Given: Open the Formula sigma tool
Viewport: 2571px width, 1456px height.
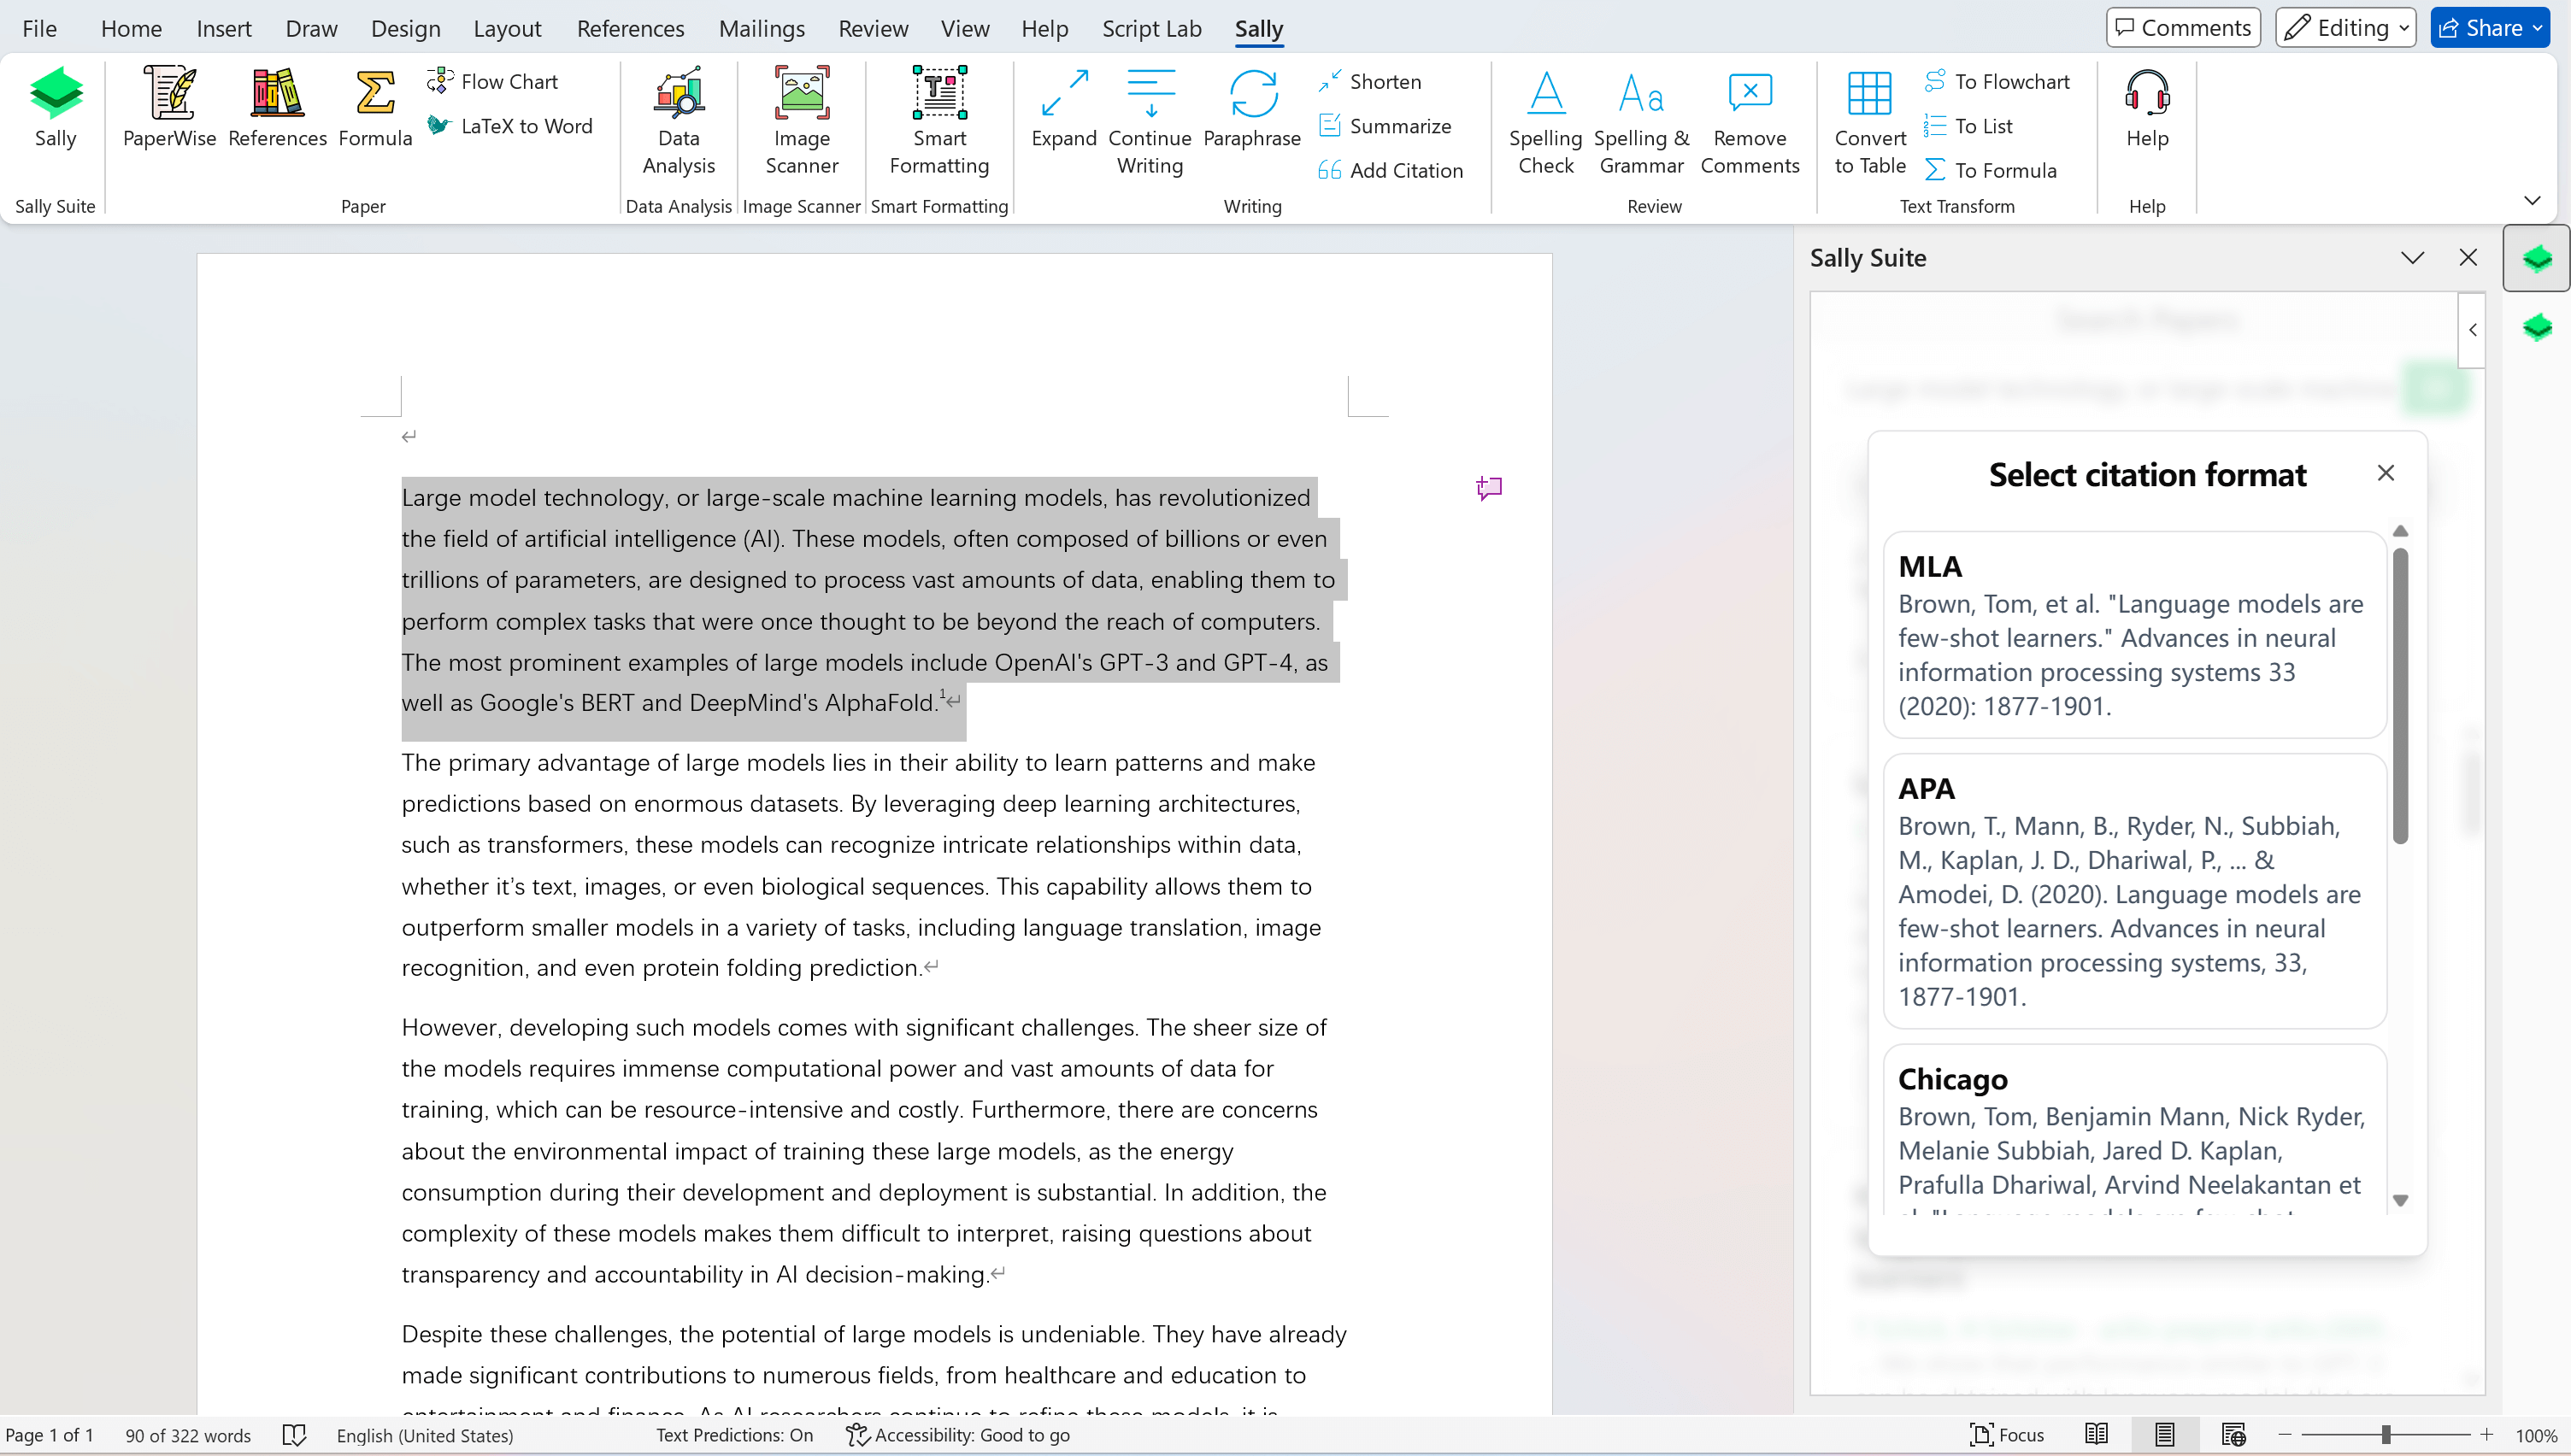Looking at the screenshot, I should click(x=375, y=108).
